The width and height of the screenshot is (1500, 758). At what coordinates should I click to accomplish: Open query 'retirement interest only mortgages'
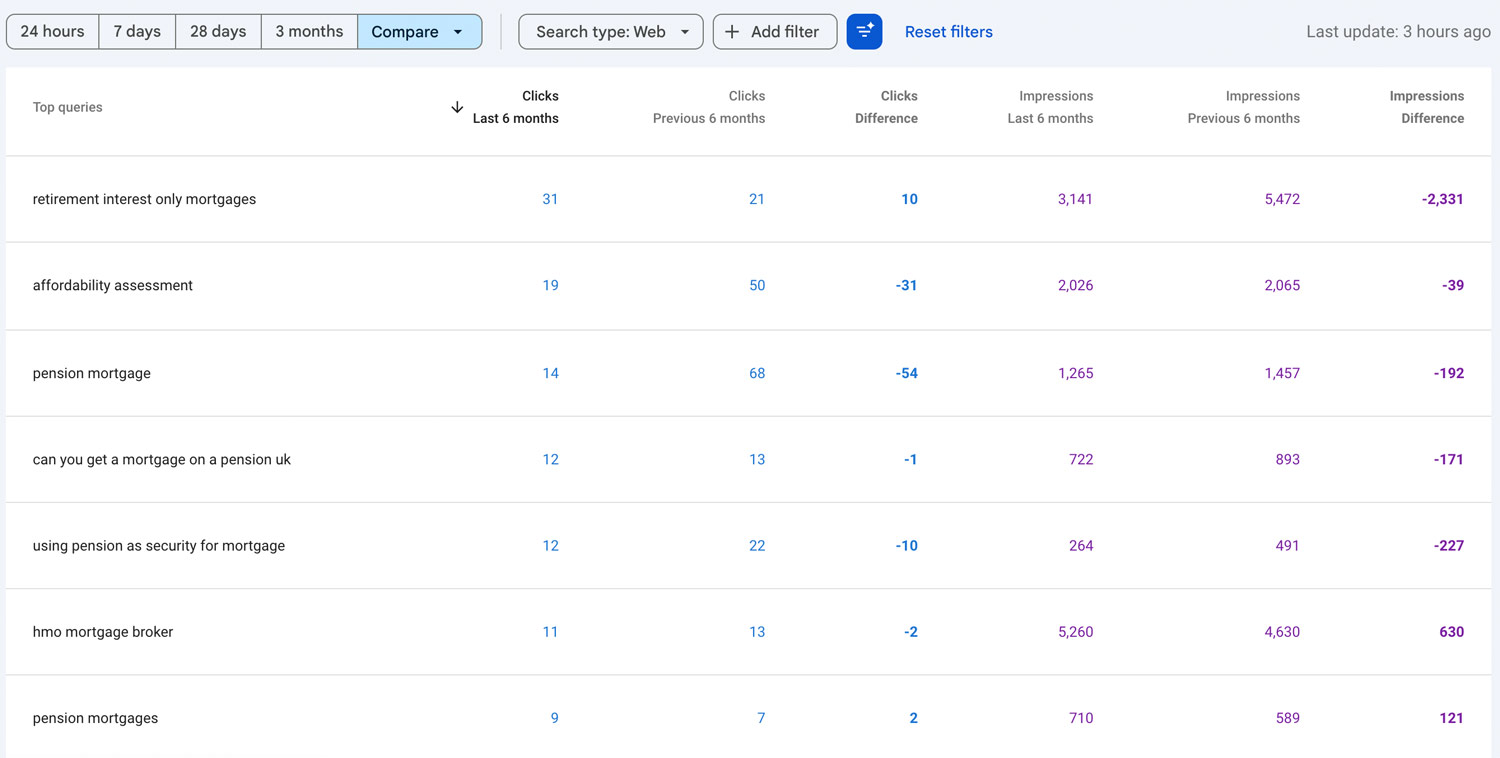[x=144, y=199]
